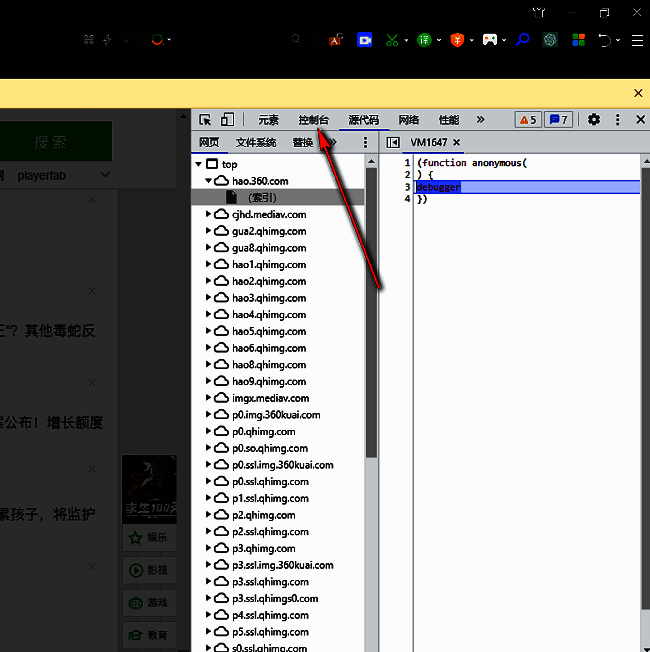Show more DevTools tabs via chevron
Image resolution: width=650 pixels, height=652 pixels.
pyautogui.click(x=480, y=120)
